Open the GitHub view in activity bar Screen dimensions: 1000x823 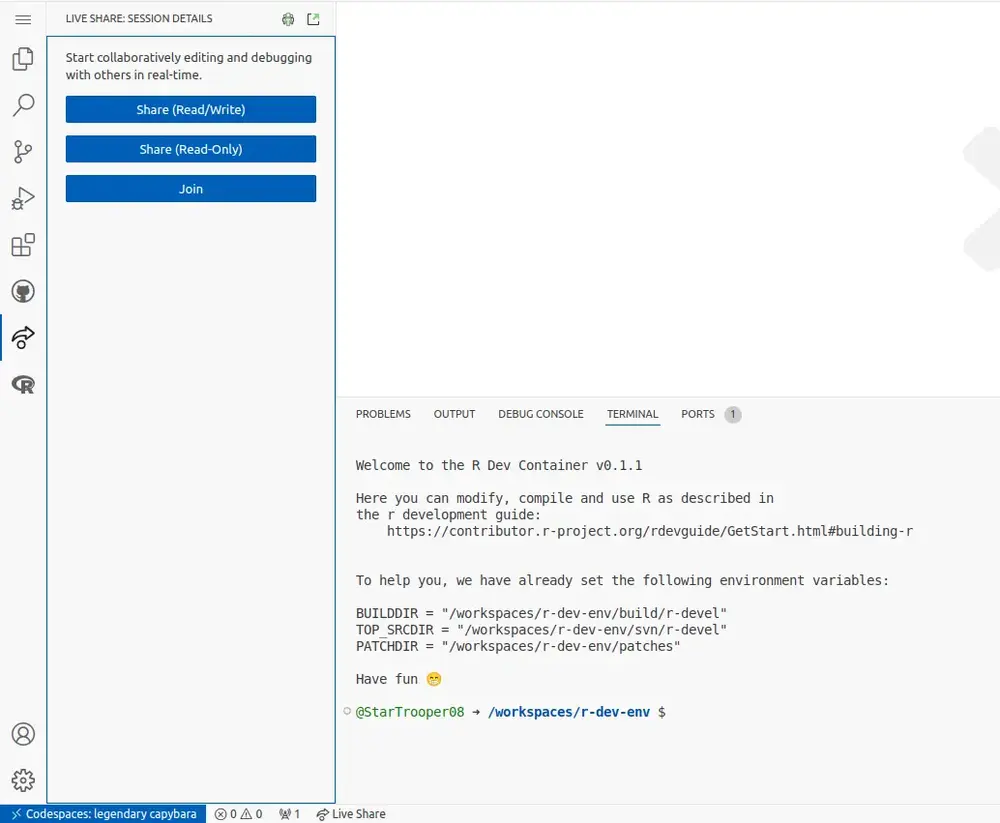[x=23, y=291]
